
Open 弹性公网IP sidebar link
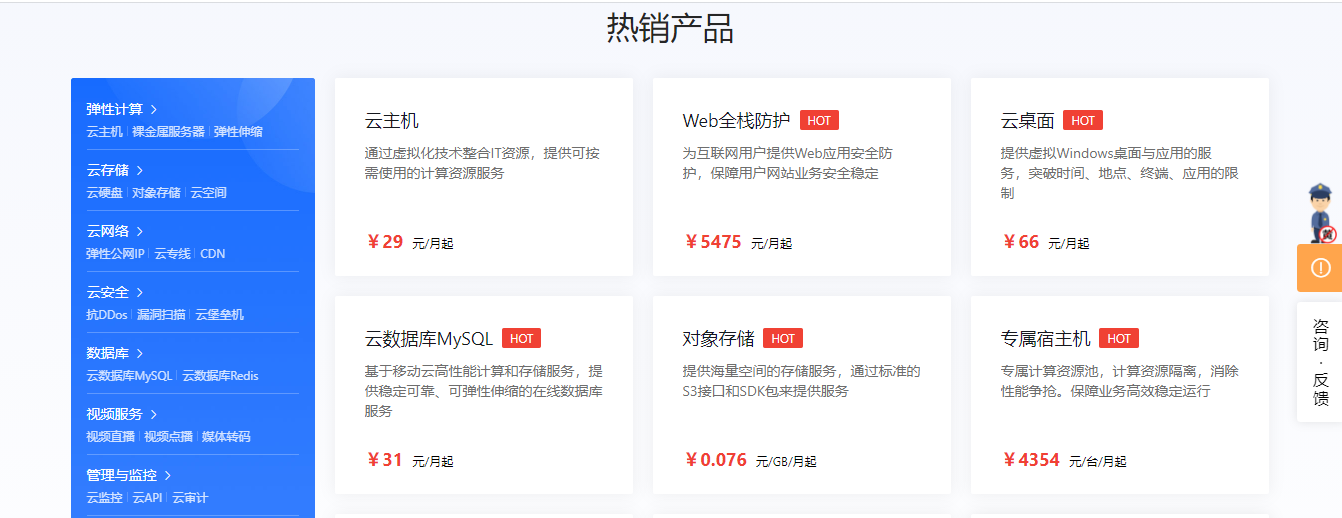point(115,253)
